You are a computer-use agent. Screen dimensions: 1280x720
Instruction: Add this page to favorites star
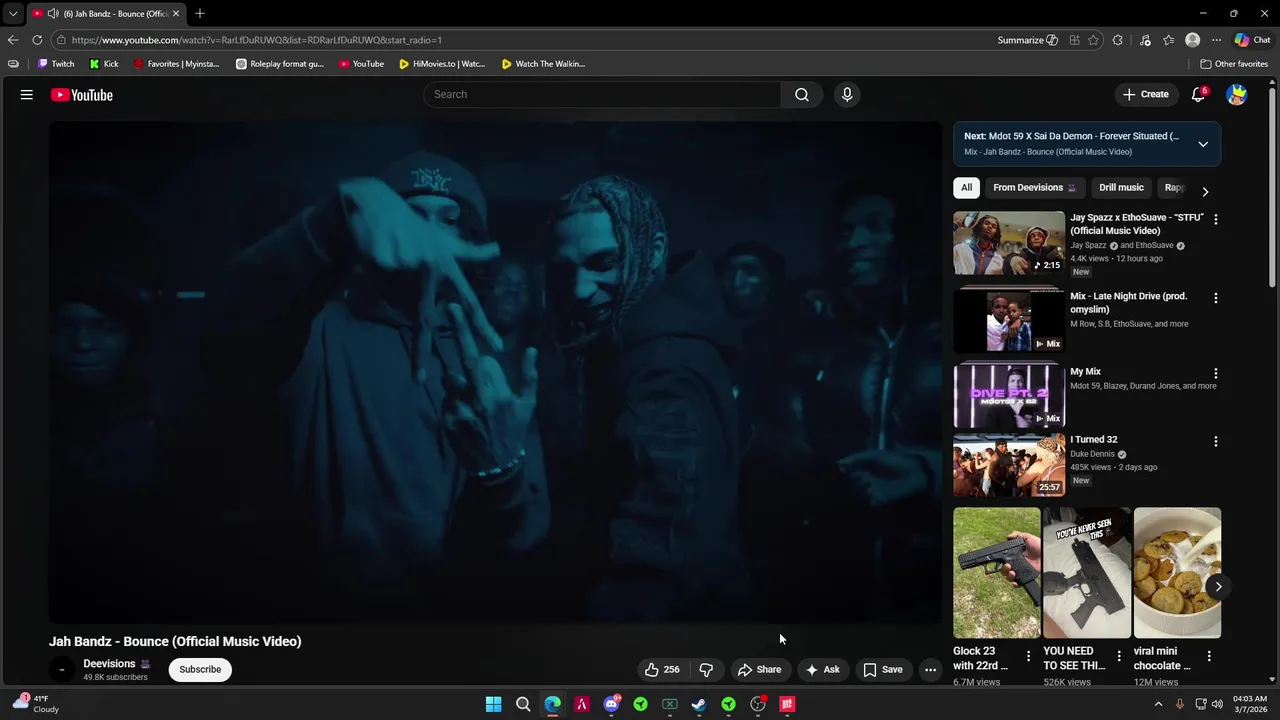(x=1093, y=40)
